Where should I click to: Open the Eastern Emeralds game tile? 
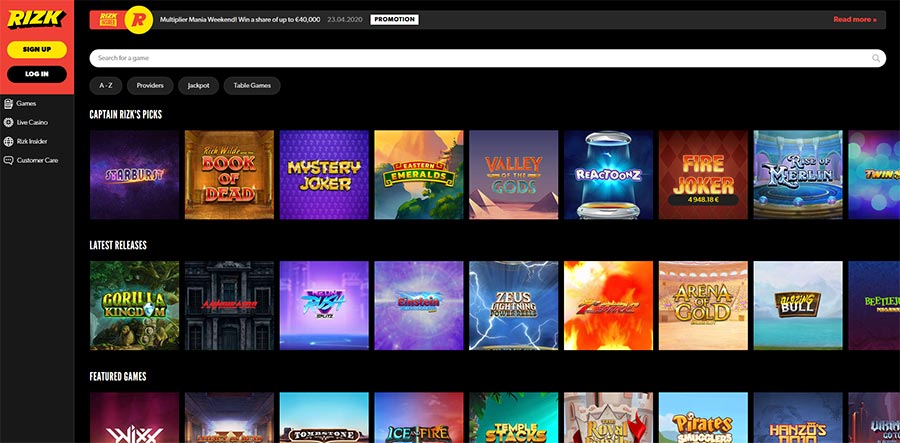click(418, 174)
